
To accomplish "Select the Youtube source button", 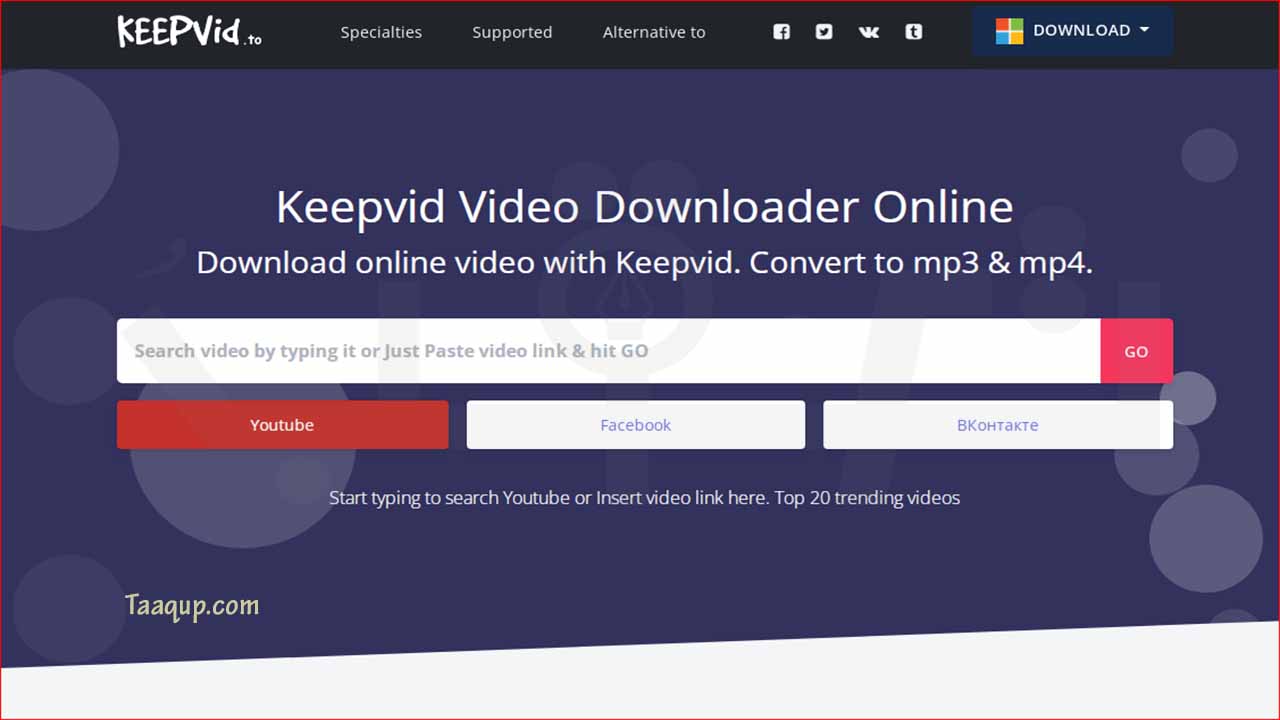I will pyautogui.click(x=282, y=425).
